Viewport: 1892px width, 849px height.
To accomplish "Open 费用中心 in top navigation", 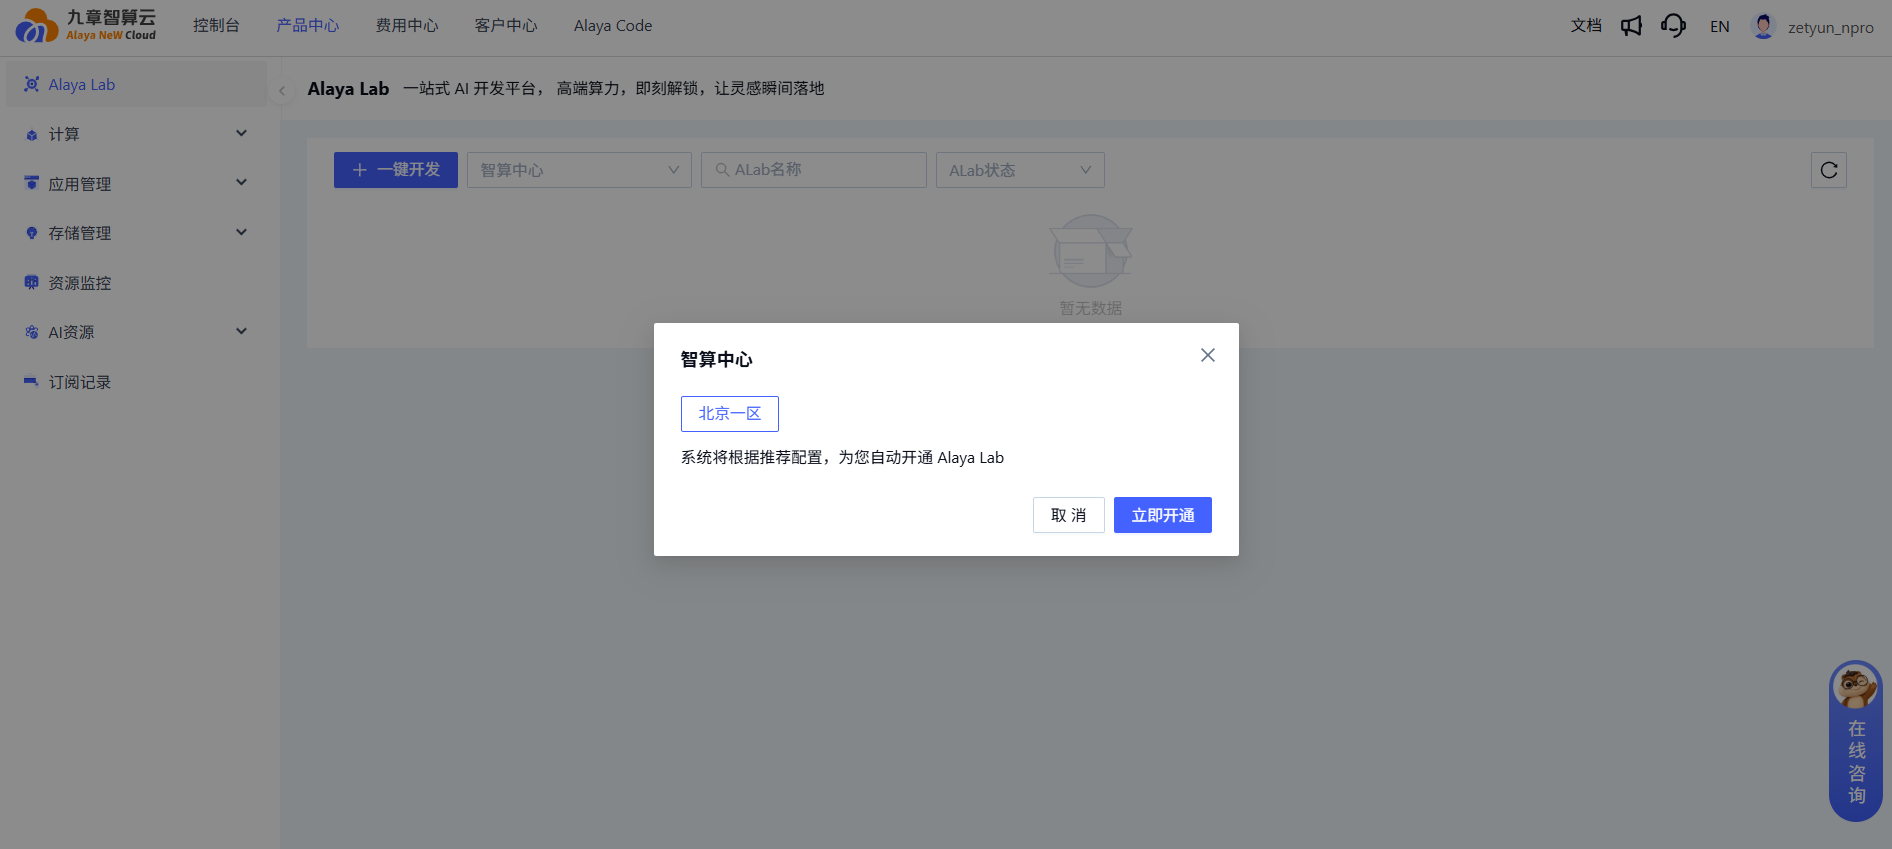I will [407, 26].
